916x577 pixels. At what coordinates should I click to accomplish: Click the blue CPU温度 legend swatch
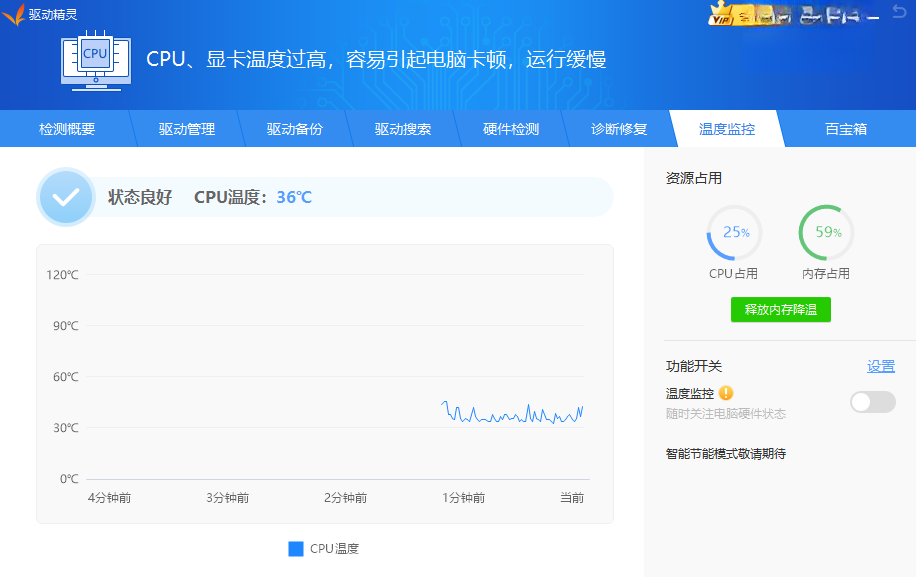coord(296,549)
